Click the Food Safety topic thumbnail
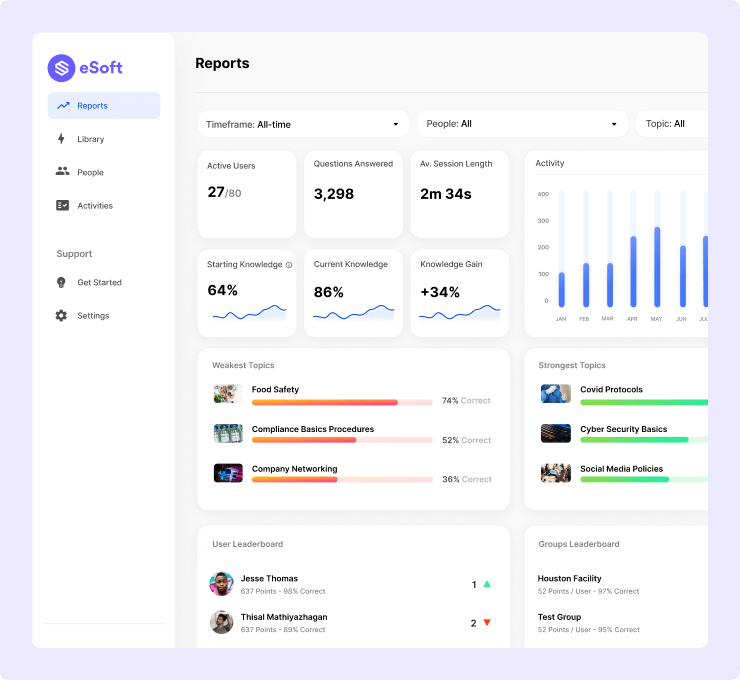The width and height of the screenshot is (740, 680). (228, 394)
